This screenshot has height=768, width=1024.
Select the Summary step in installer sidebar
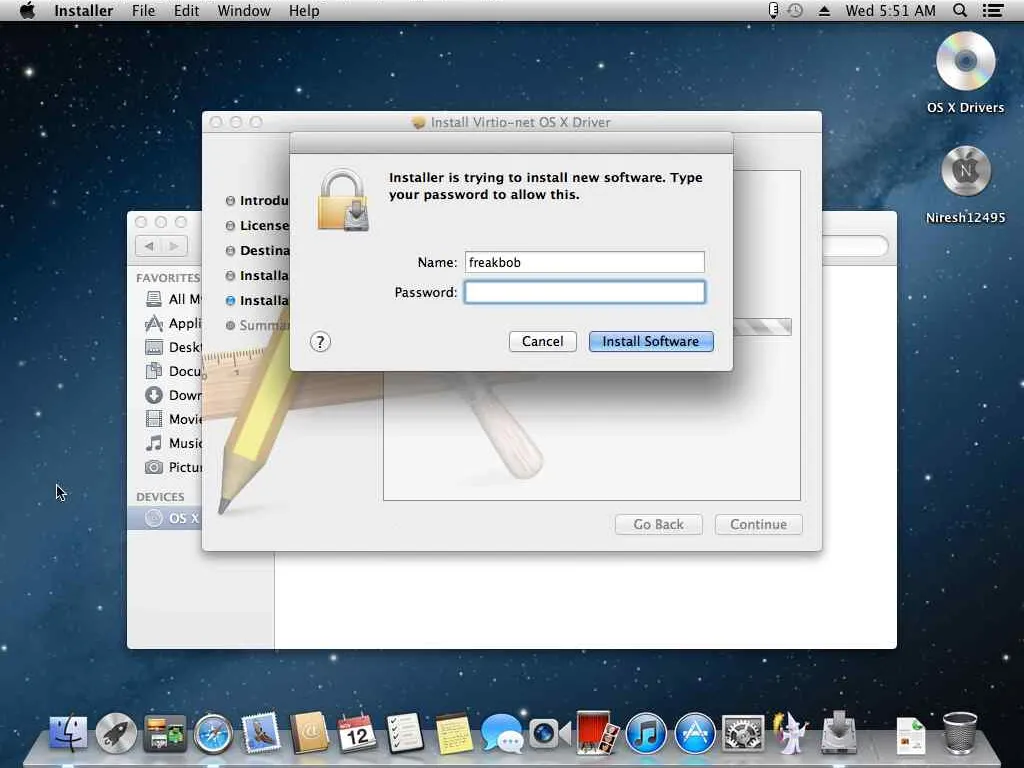point(257,325)
